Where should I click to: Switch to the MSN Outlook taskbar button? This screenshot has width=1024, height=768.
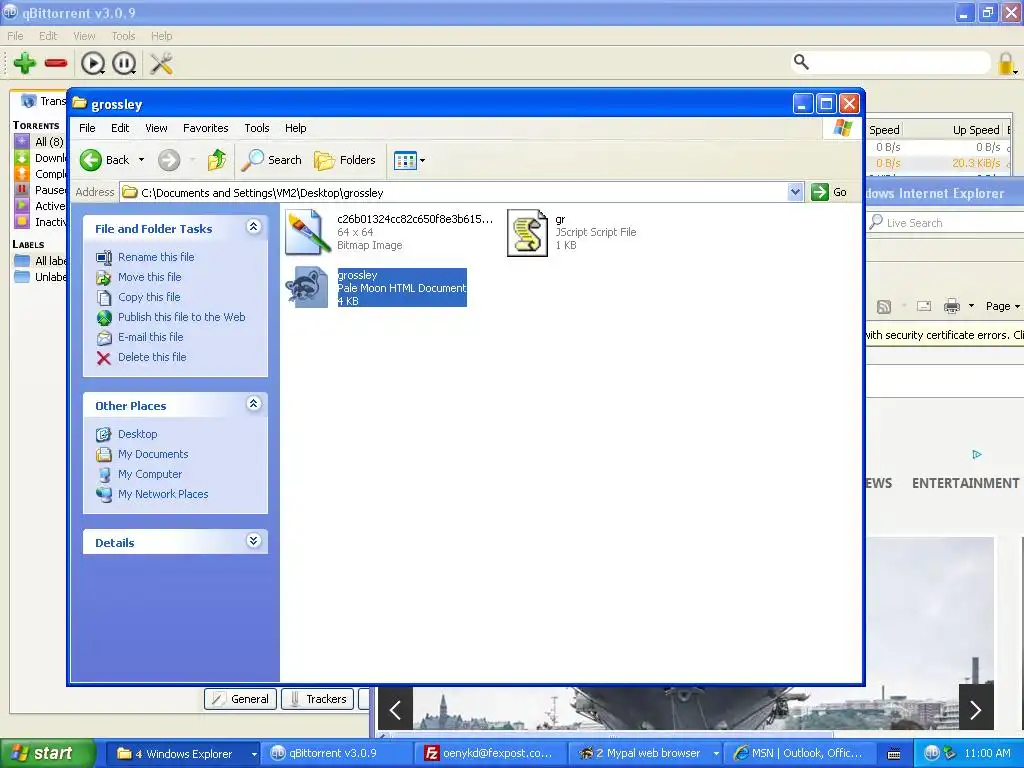pos(801,754)
